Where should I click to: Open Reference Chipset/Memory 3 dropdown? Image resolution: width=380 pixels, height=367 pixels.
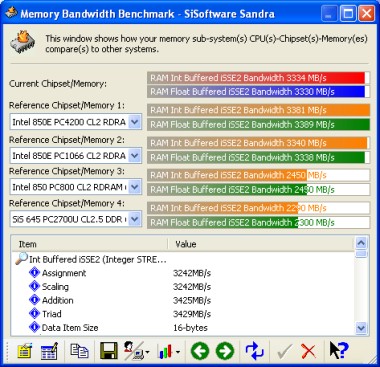click(x=135, y=187)
